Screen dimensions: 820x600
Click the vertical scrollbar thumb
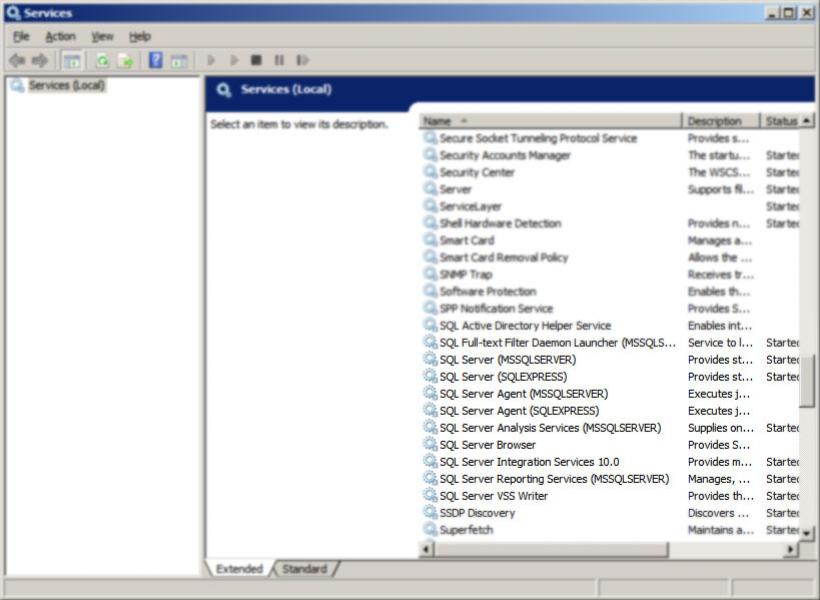coord(807,381)
